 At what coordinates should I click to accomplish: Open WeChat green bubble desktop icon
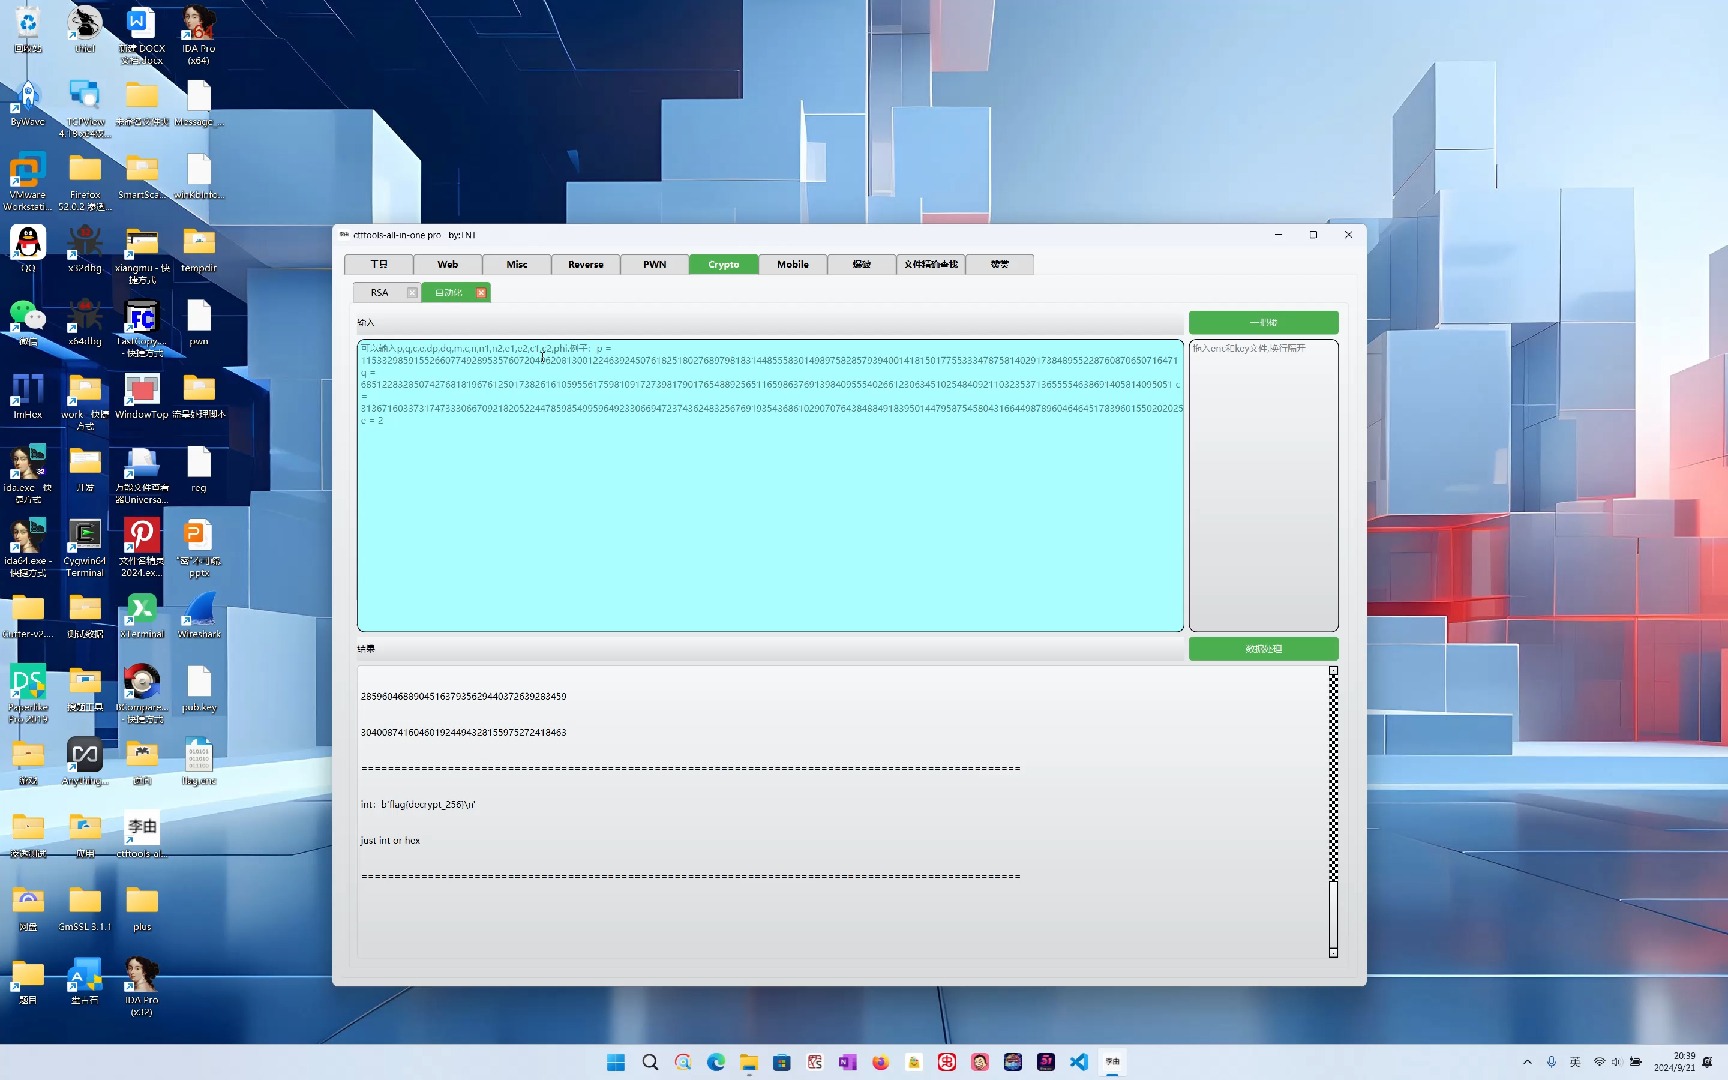[x=28, y=322]
